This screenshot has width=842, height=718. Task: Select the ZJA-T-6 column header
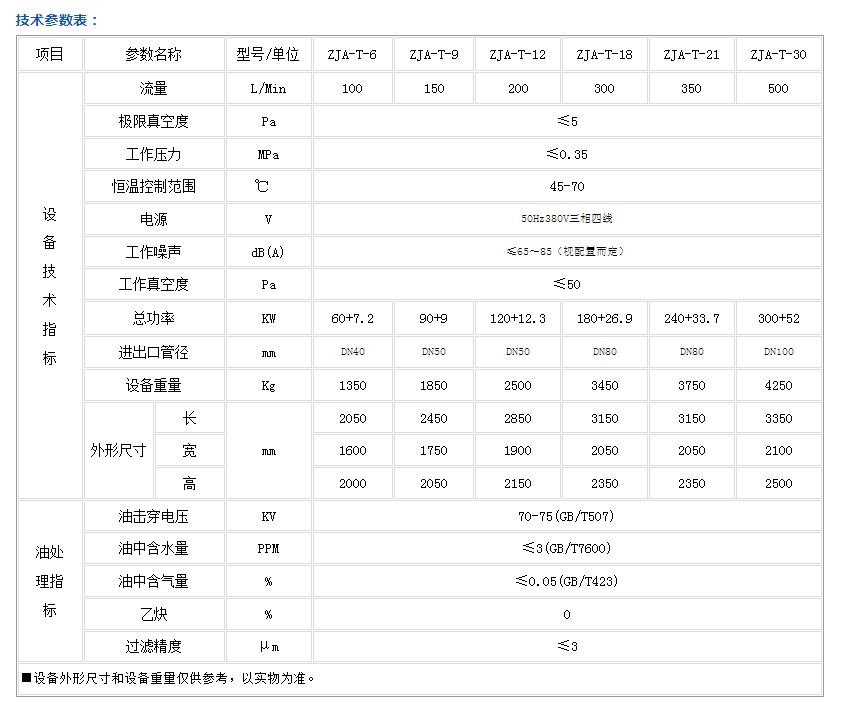pos(352,55)
